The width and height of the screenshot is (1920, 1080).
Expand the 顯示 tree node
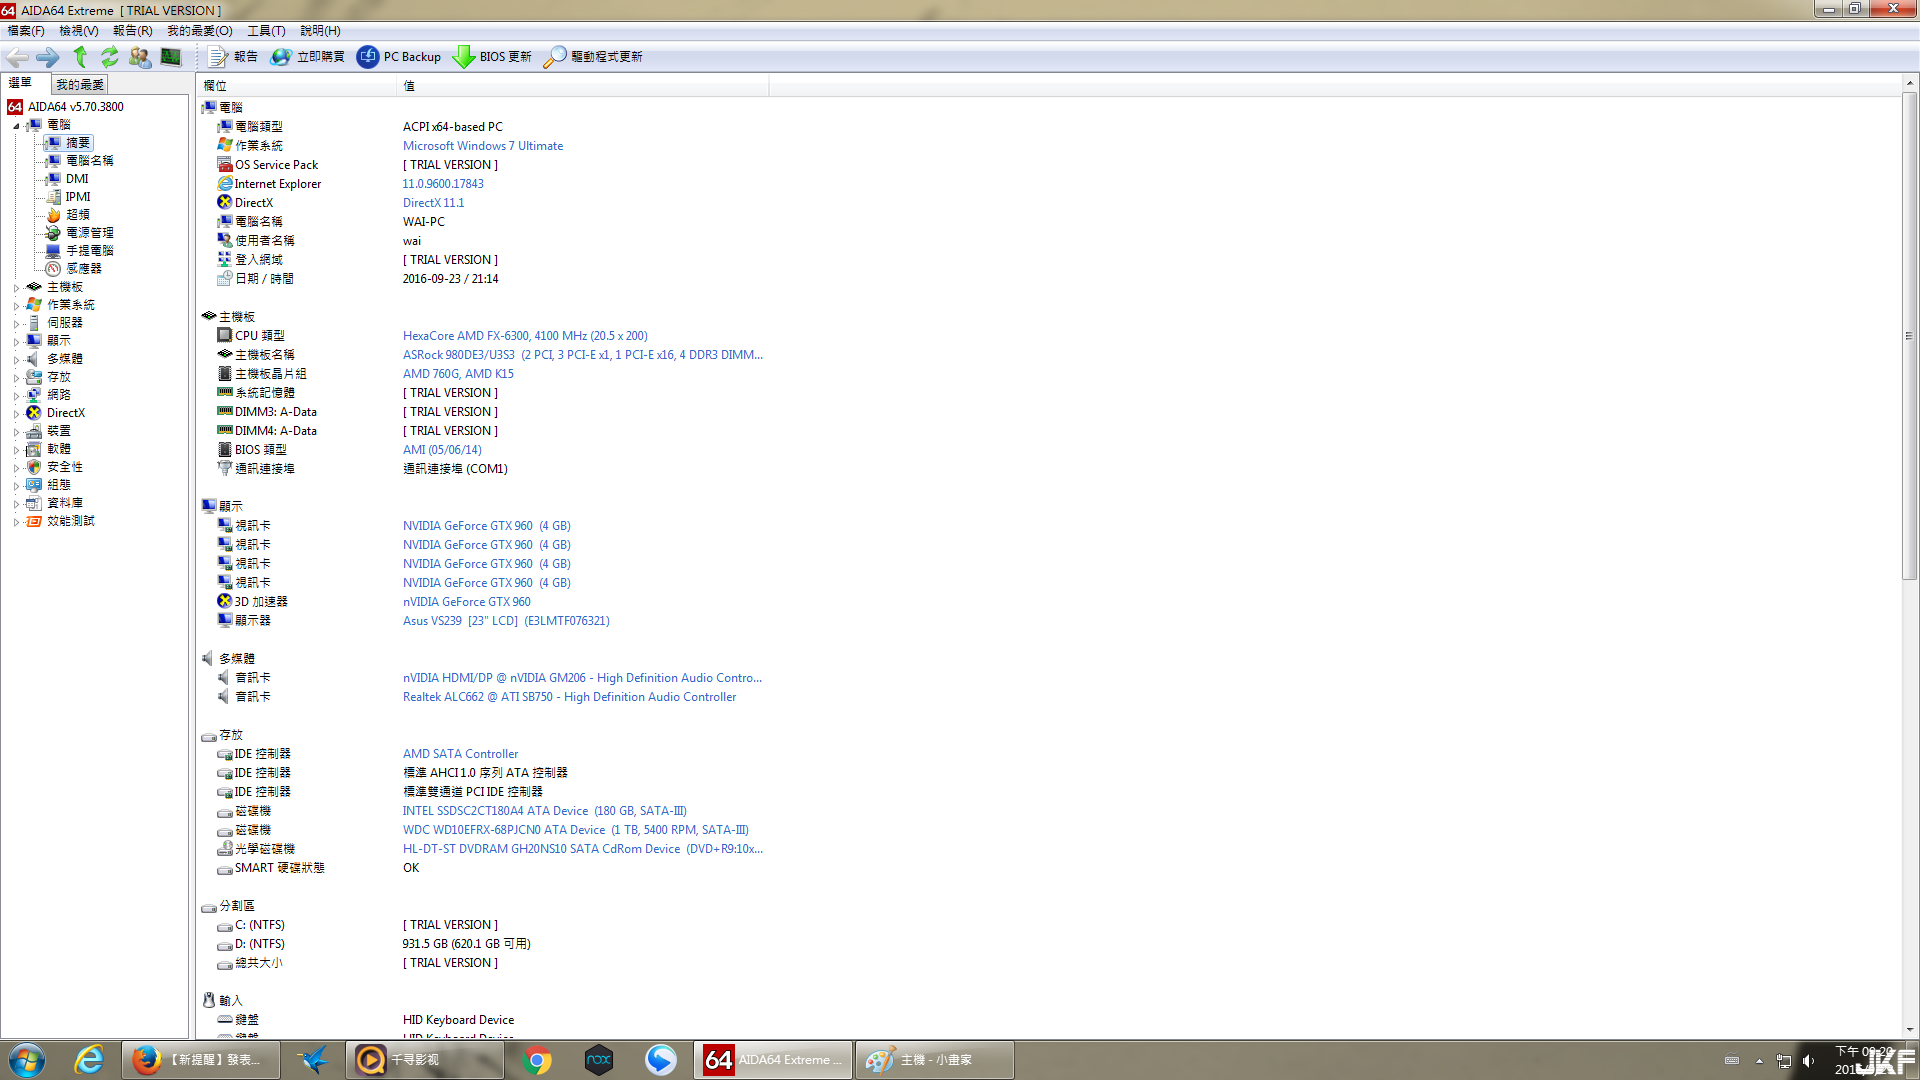click(x=16, y=342)
